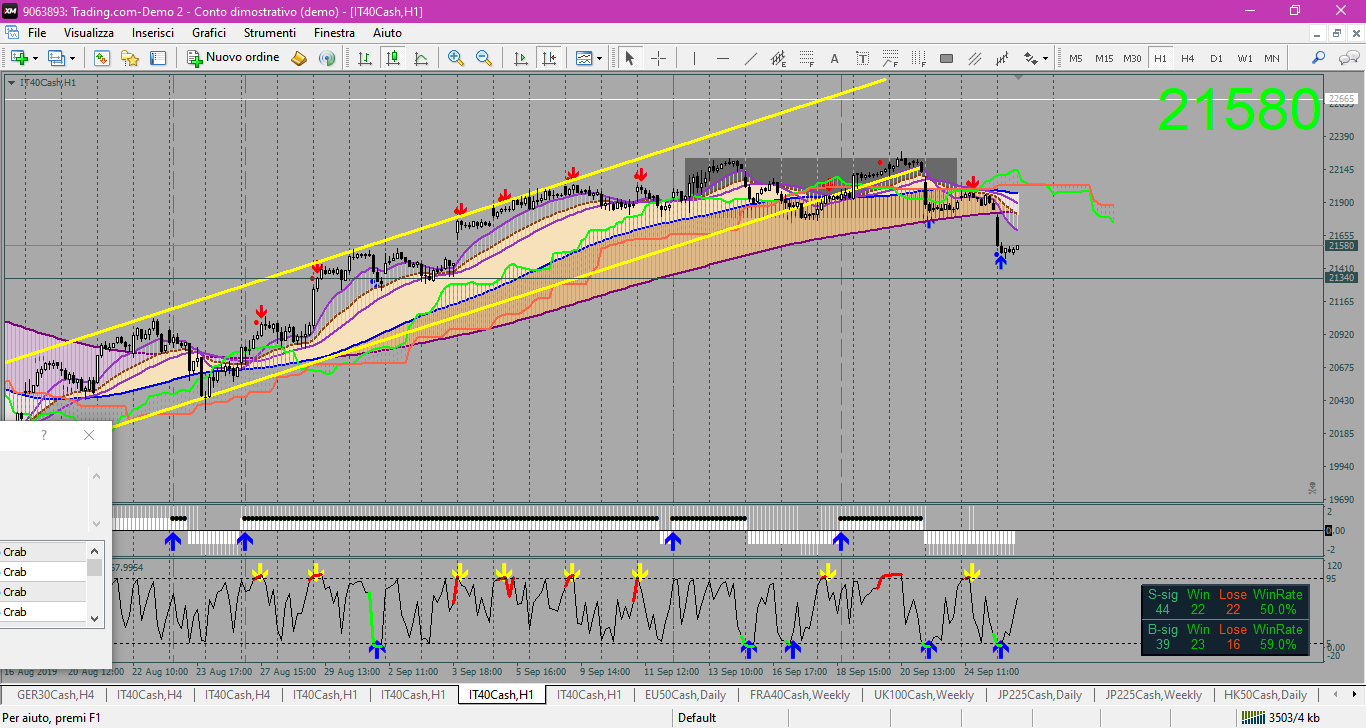This screenshot has height=728, width=1366.
Task: Zoom in on the chart
Action: (456, 58)
